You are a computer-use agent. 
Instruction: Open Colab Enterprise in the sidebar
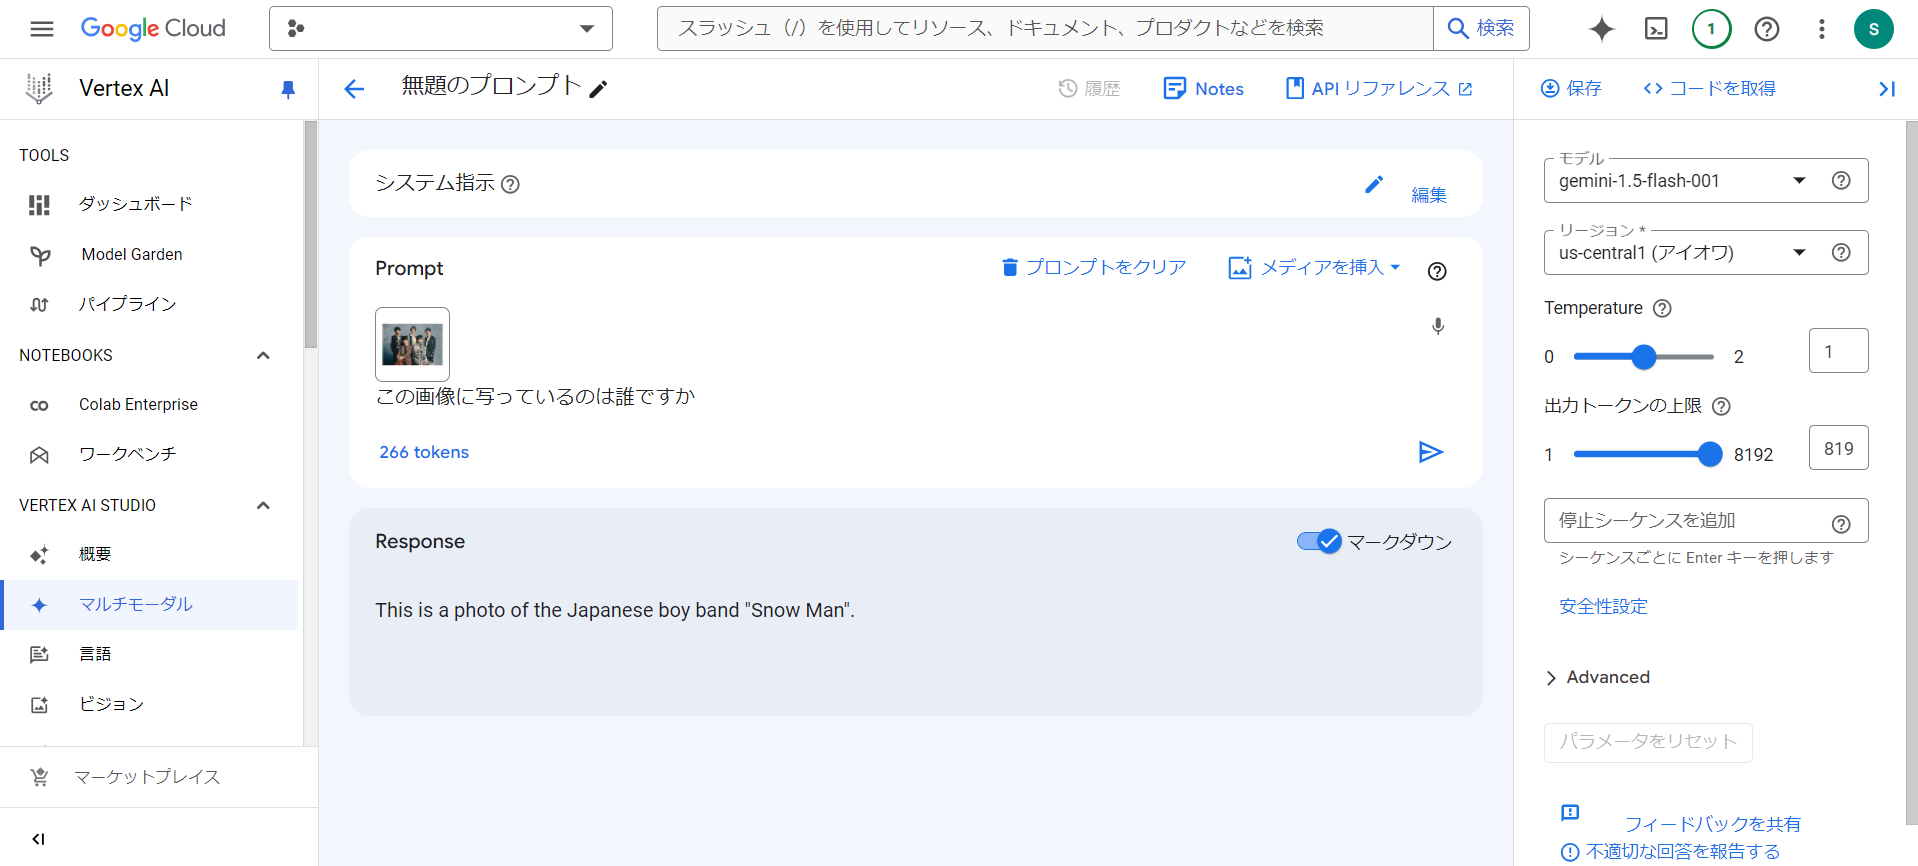[x=150, y=404]
